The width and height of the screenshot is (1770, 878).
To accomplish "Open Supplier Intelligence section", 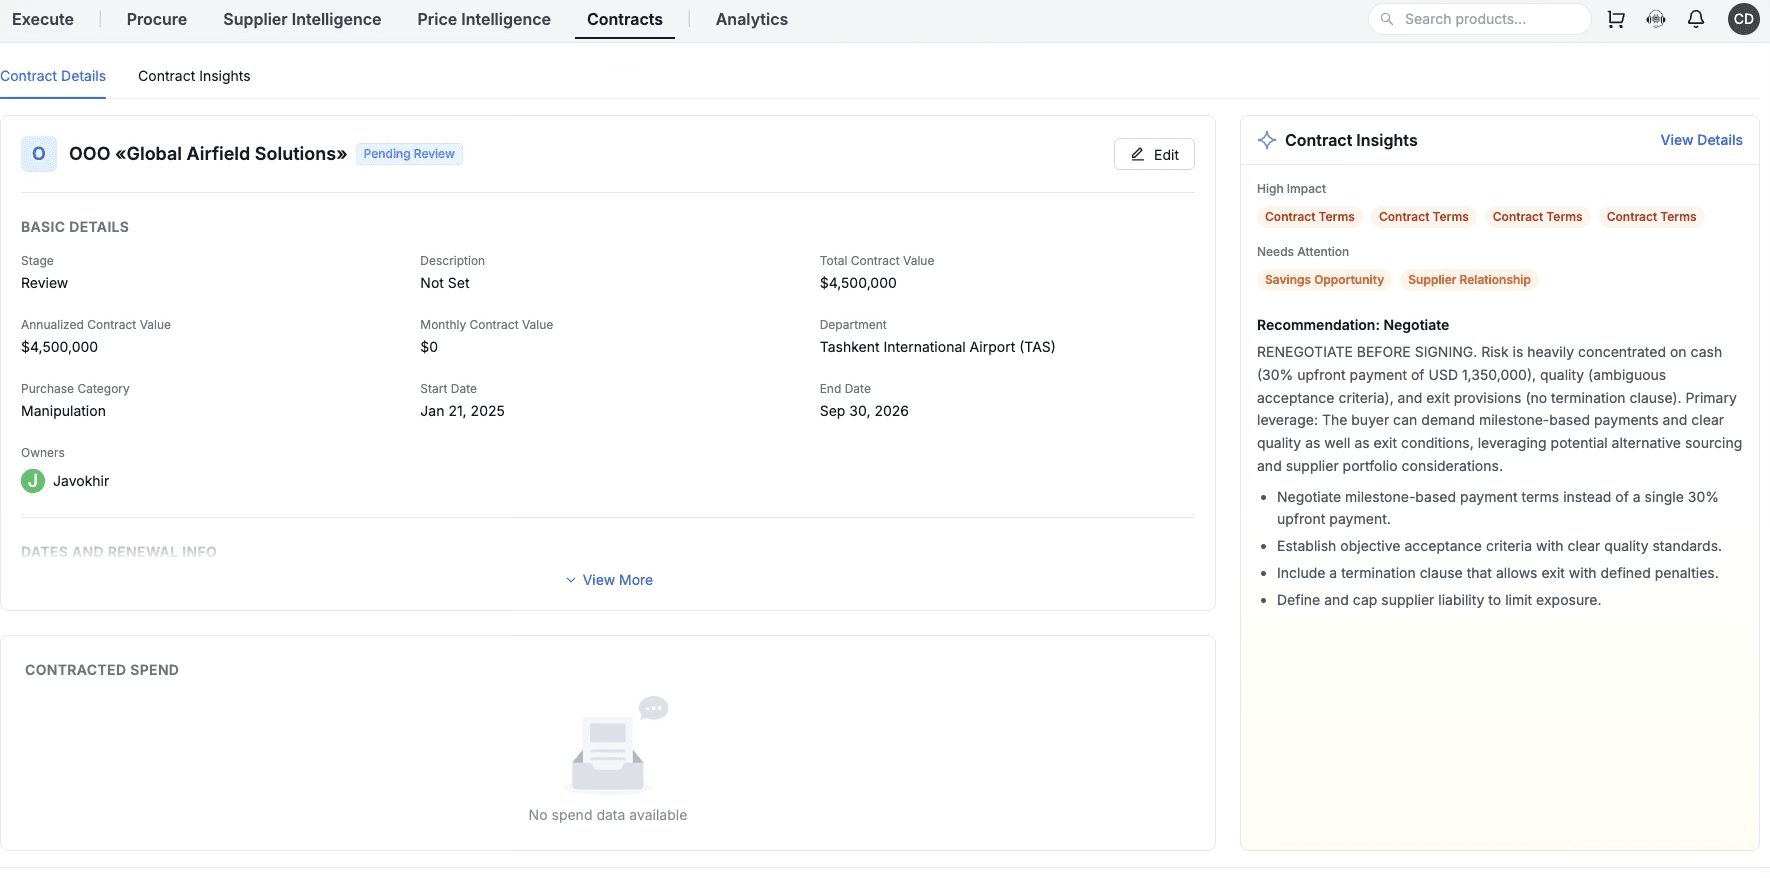I will click(302, 19).
